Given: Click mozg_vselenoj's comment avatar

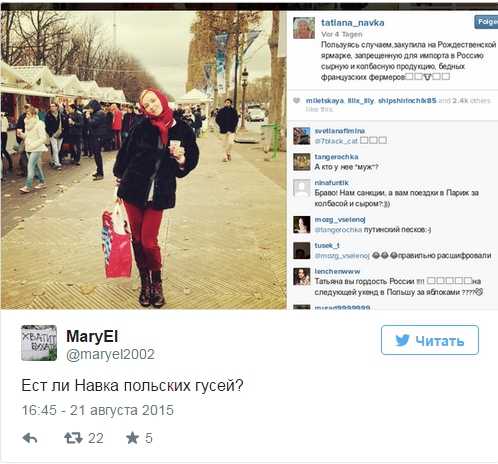Looking at the screenshot, I should coord(302,224).
